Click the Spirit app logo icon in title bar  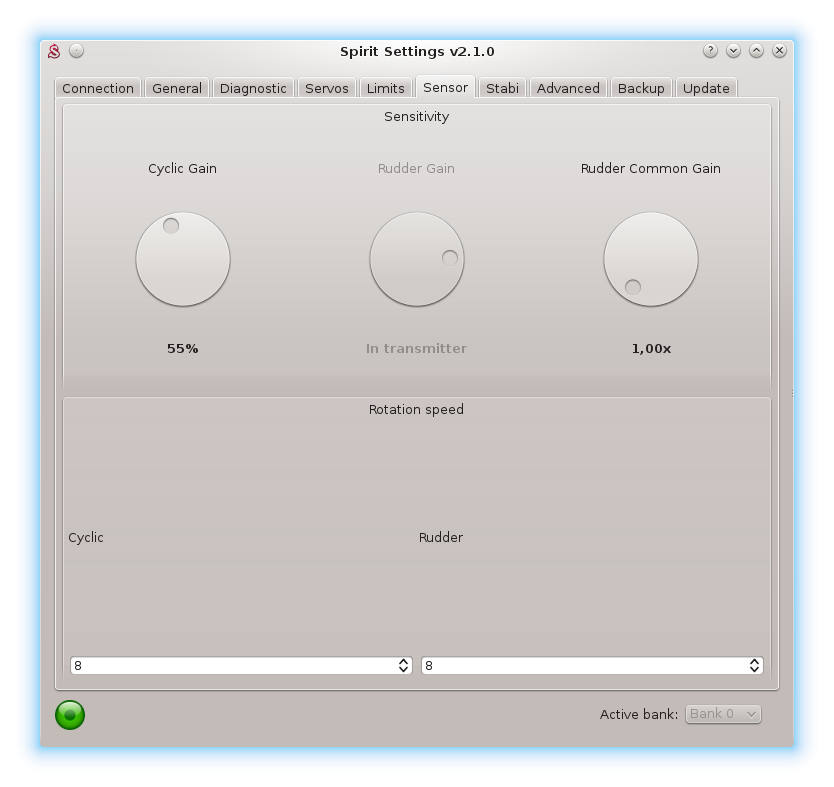click(55, 51)
